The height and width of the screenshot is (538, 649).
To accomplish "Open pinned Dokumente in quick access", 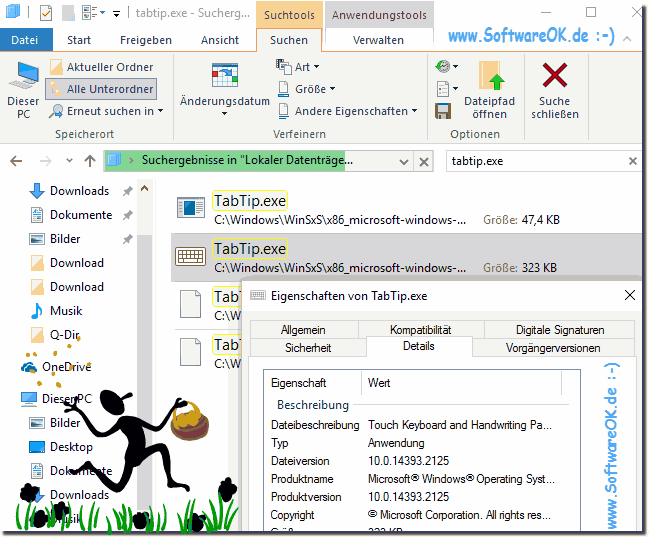I will point(71,215).
